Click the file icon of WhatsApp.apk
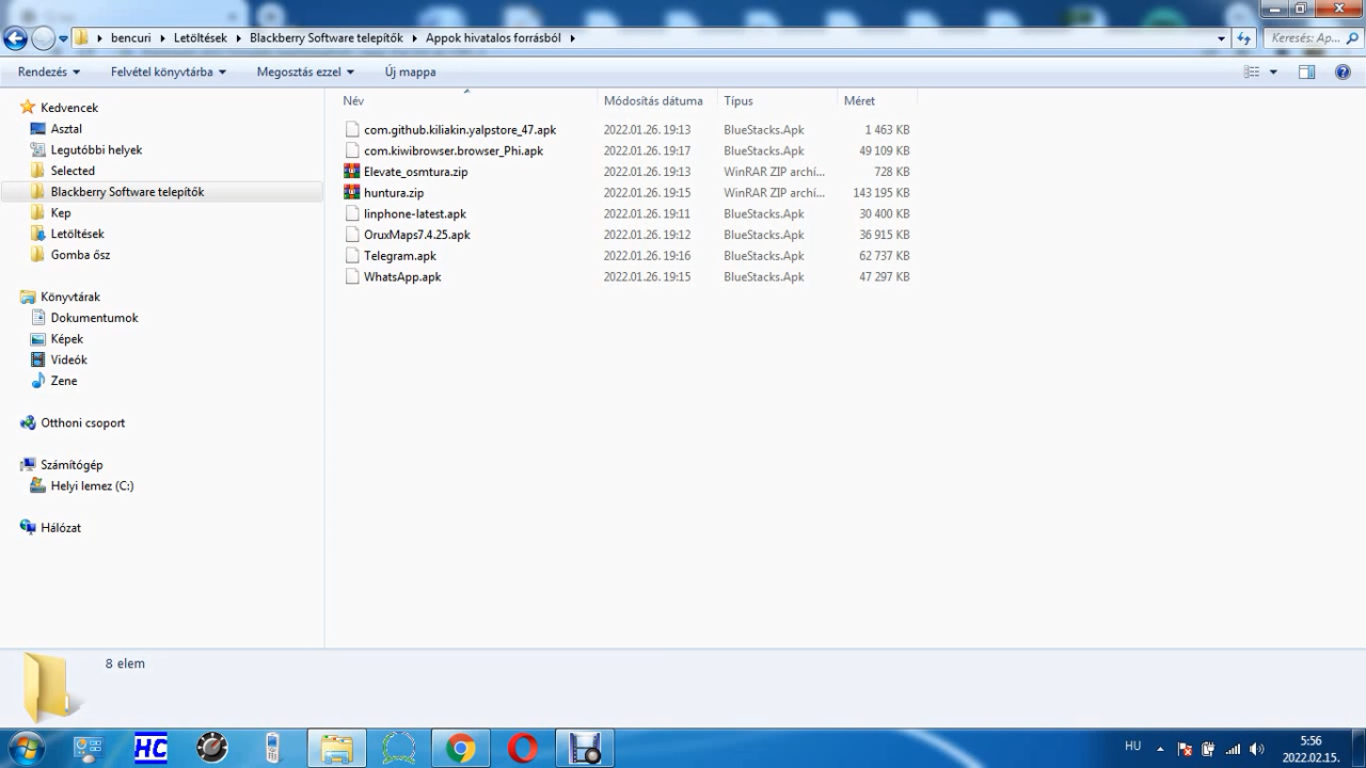Viewport: 1366px width, 768px height. point(351,277)
